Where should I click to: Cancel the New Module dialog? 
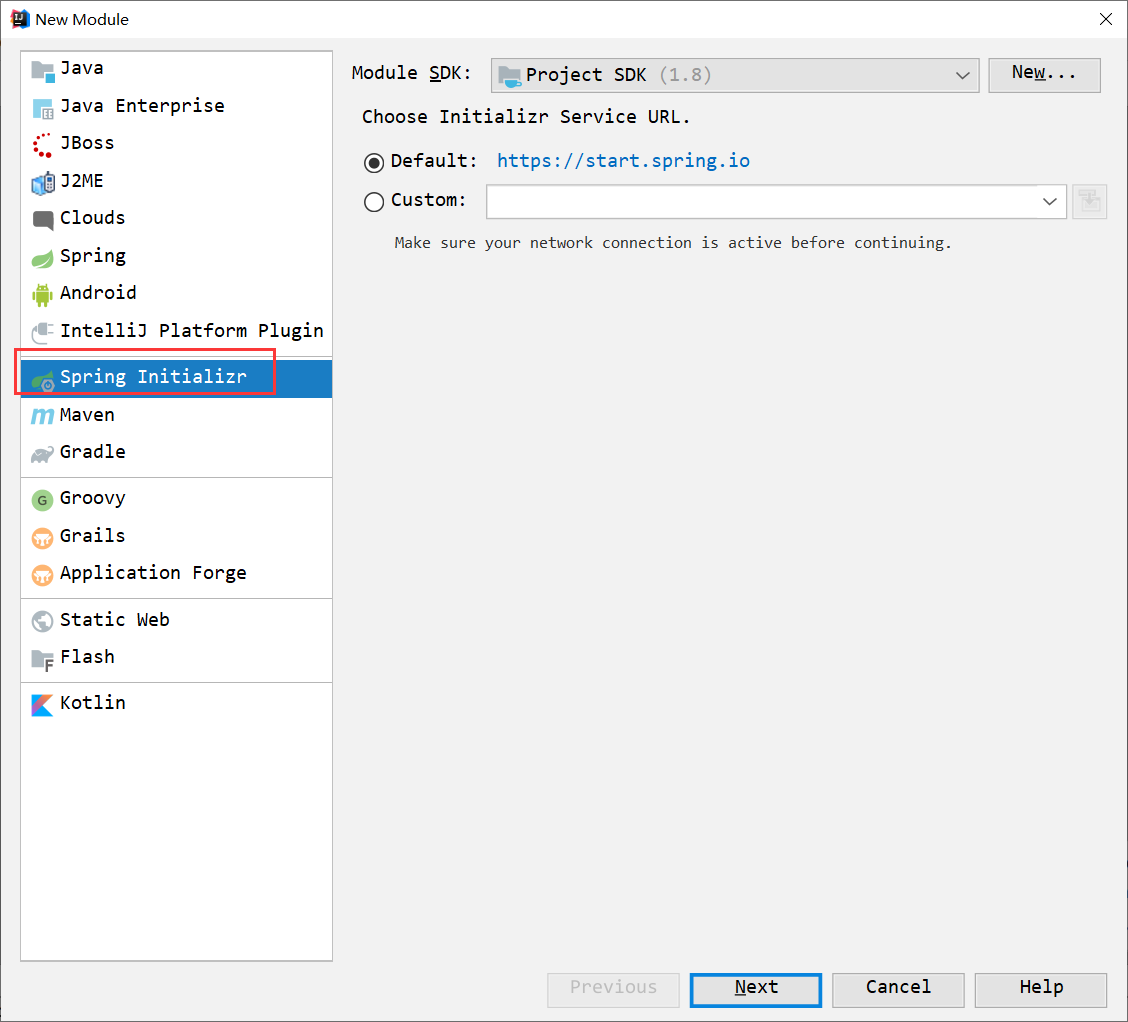click(x=898, y=990)
